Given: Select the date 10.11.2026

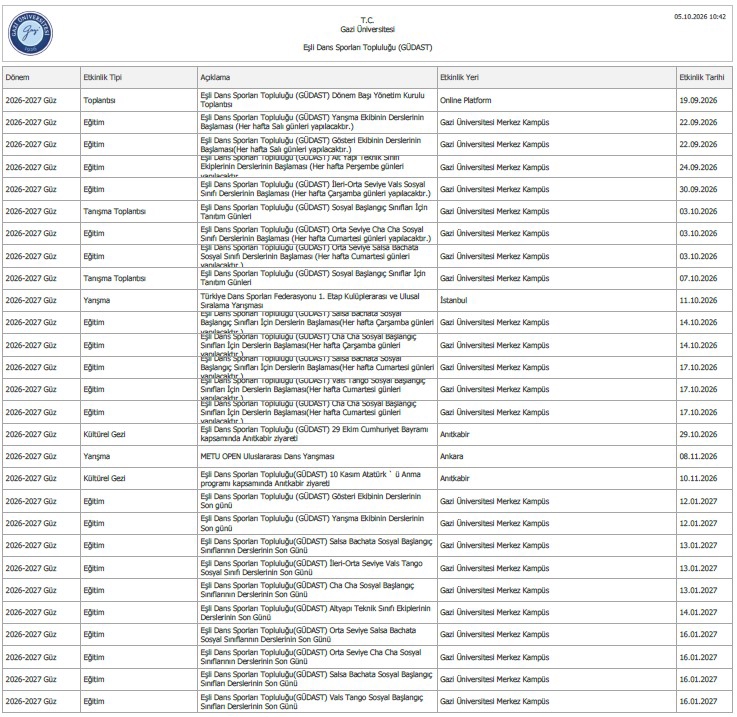Looking at the screenshot, I should pyautogui.click(x=698, y=478).
